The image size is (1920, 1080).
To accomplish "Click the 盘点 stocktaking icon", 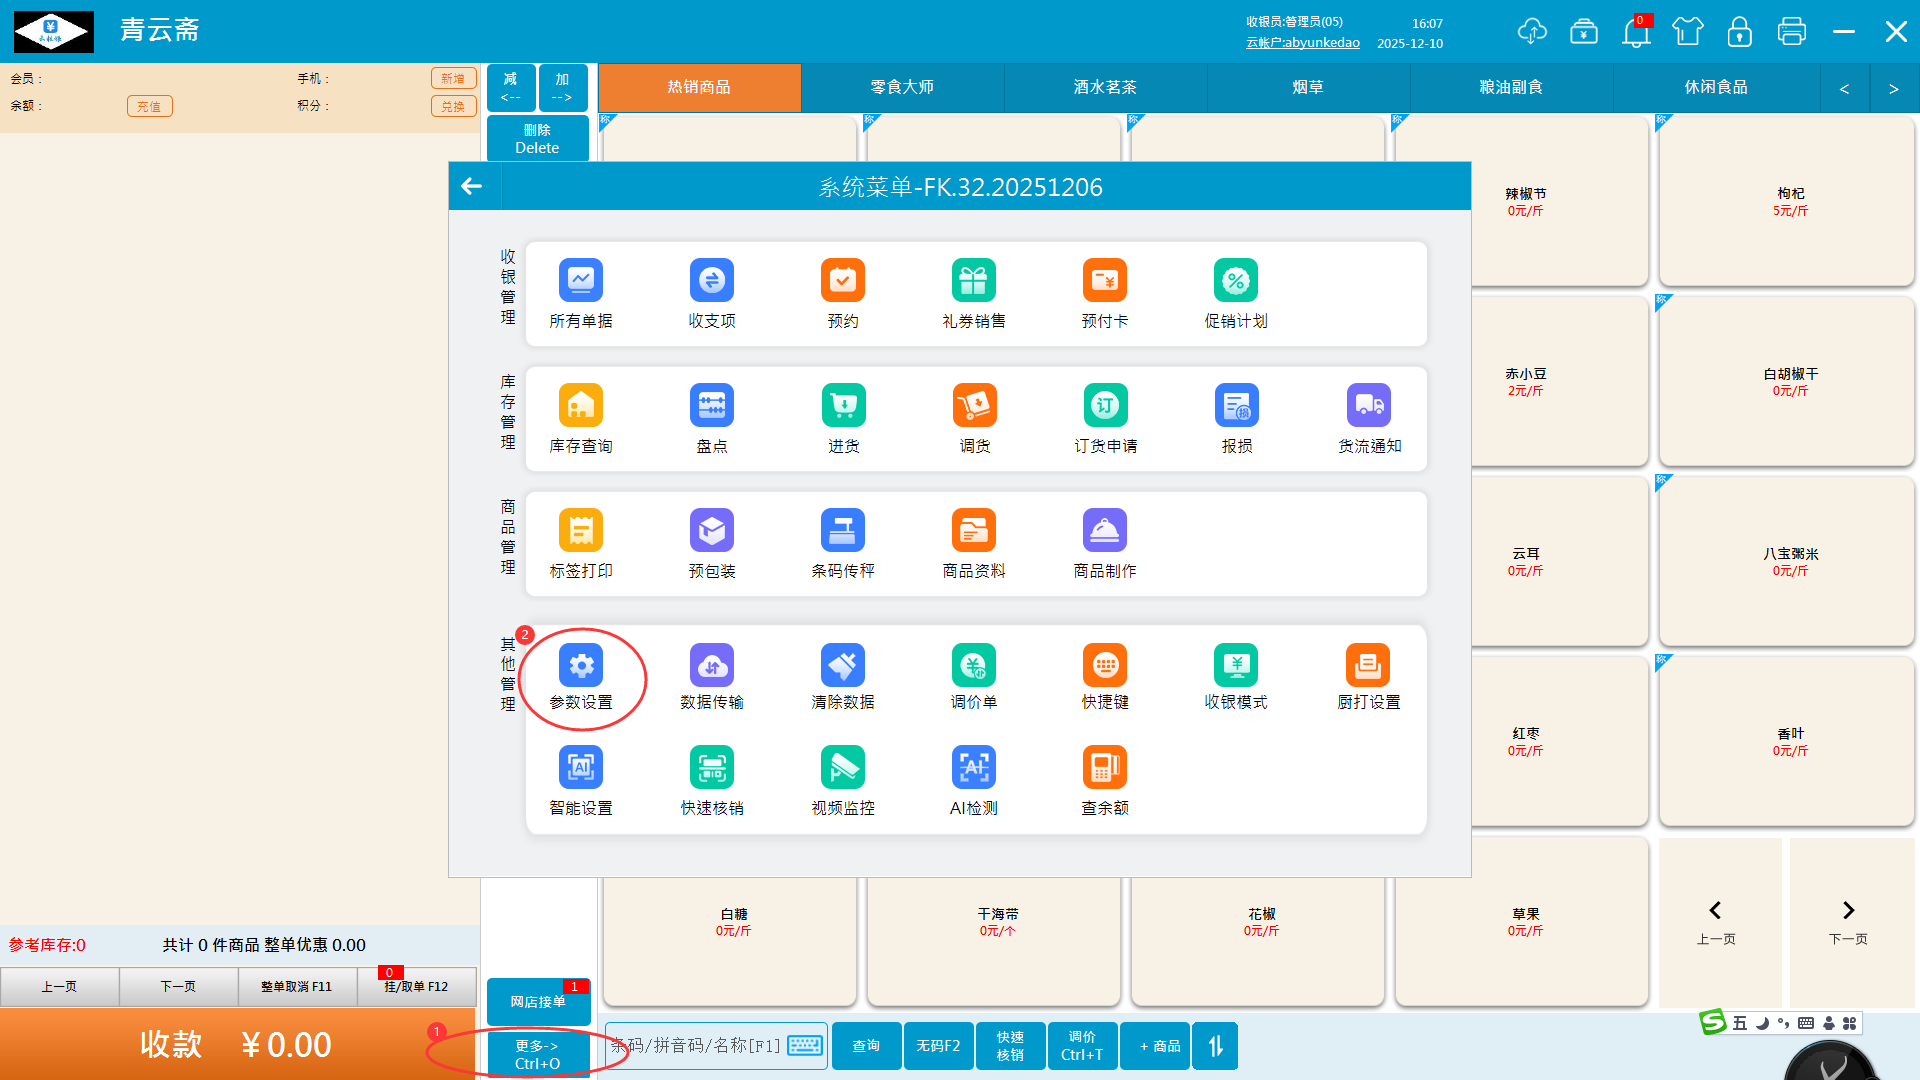I will tap(712, 406).
